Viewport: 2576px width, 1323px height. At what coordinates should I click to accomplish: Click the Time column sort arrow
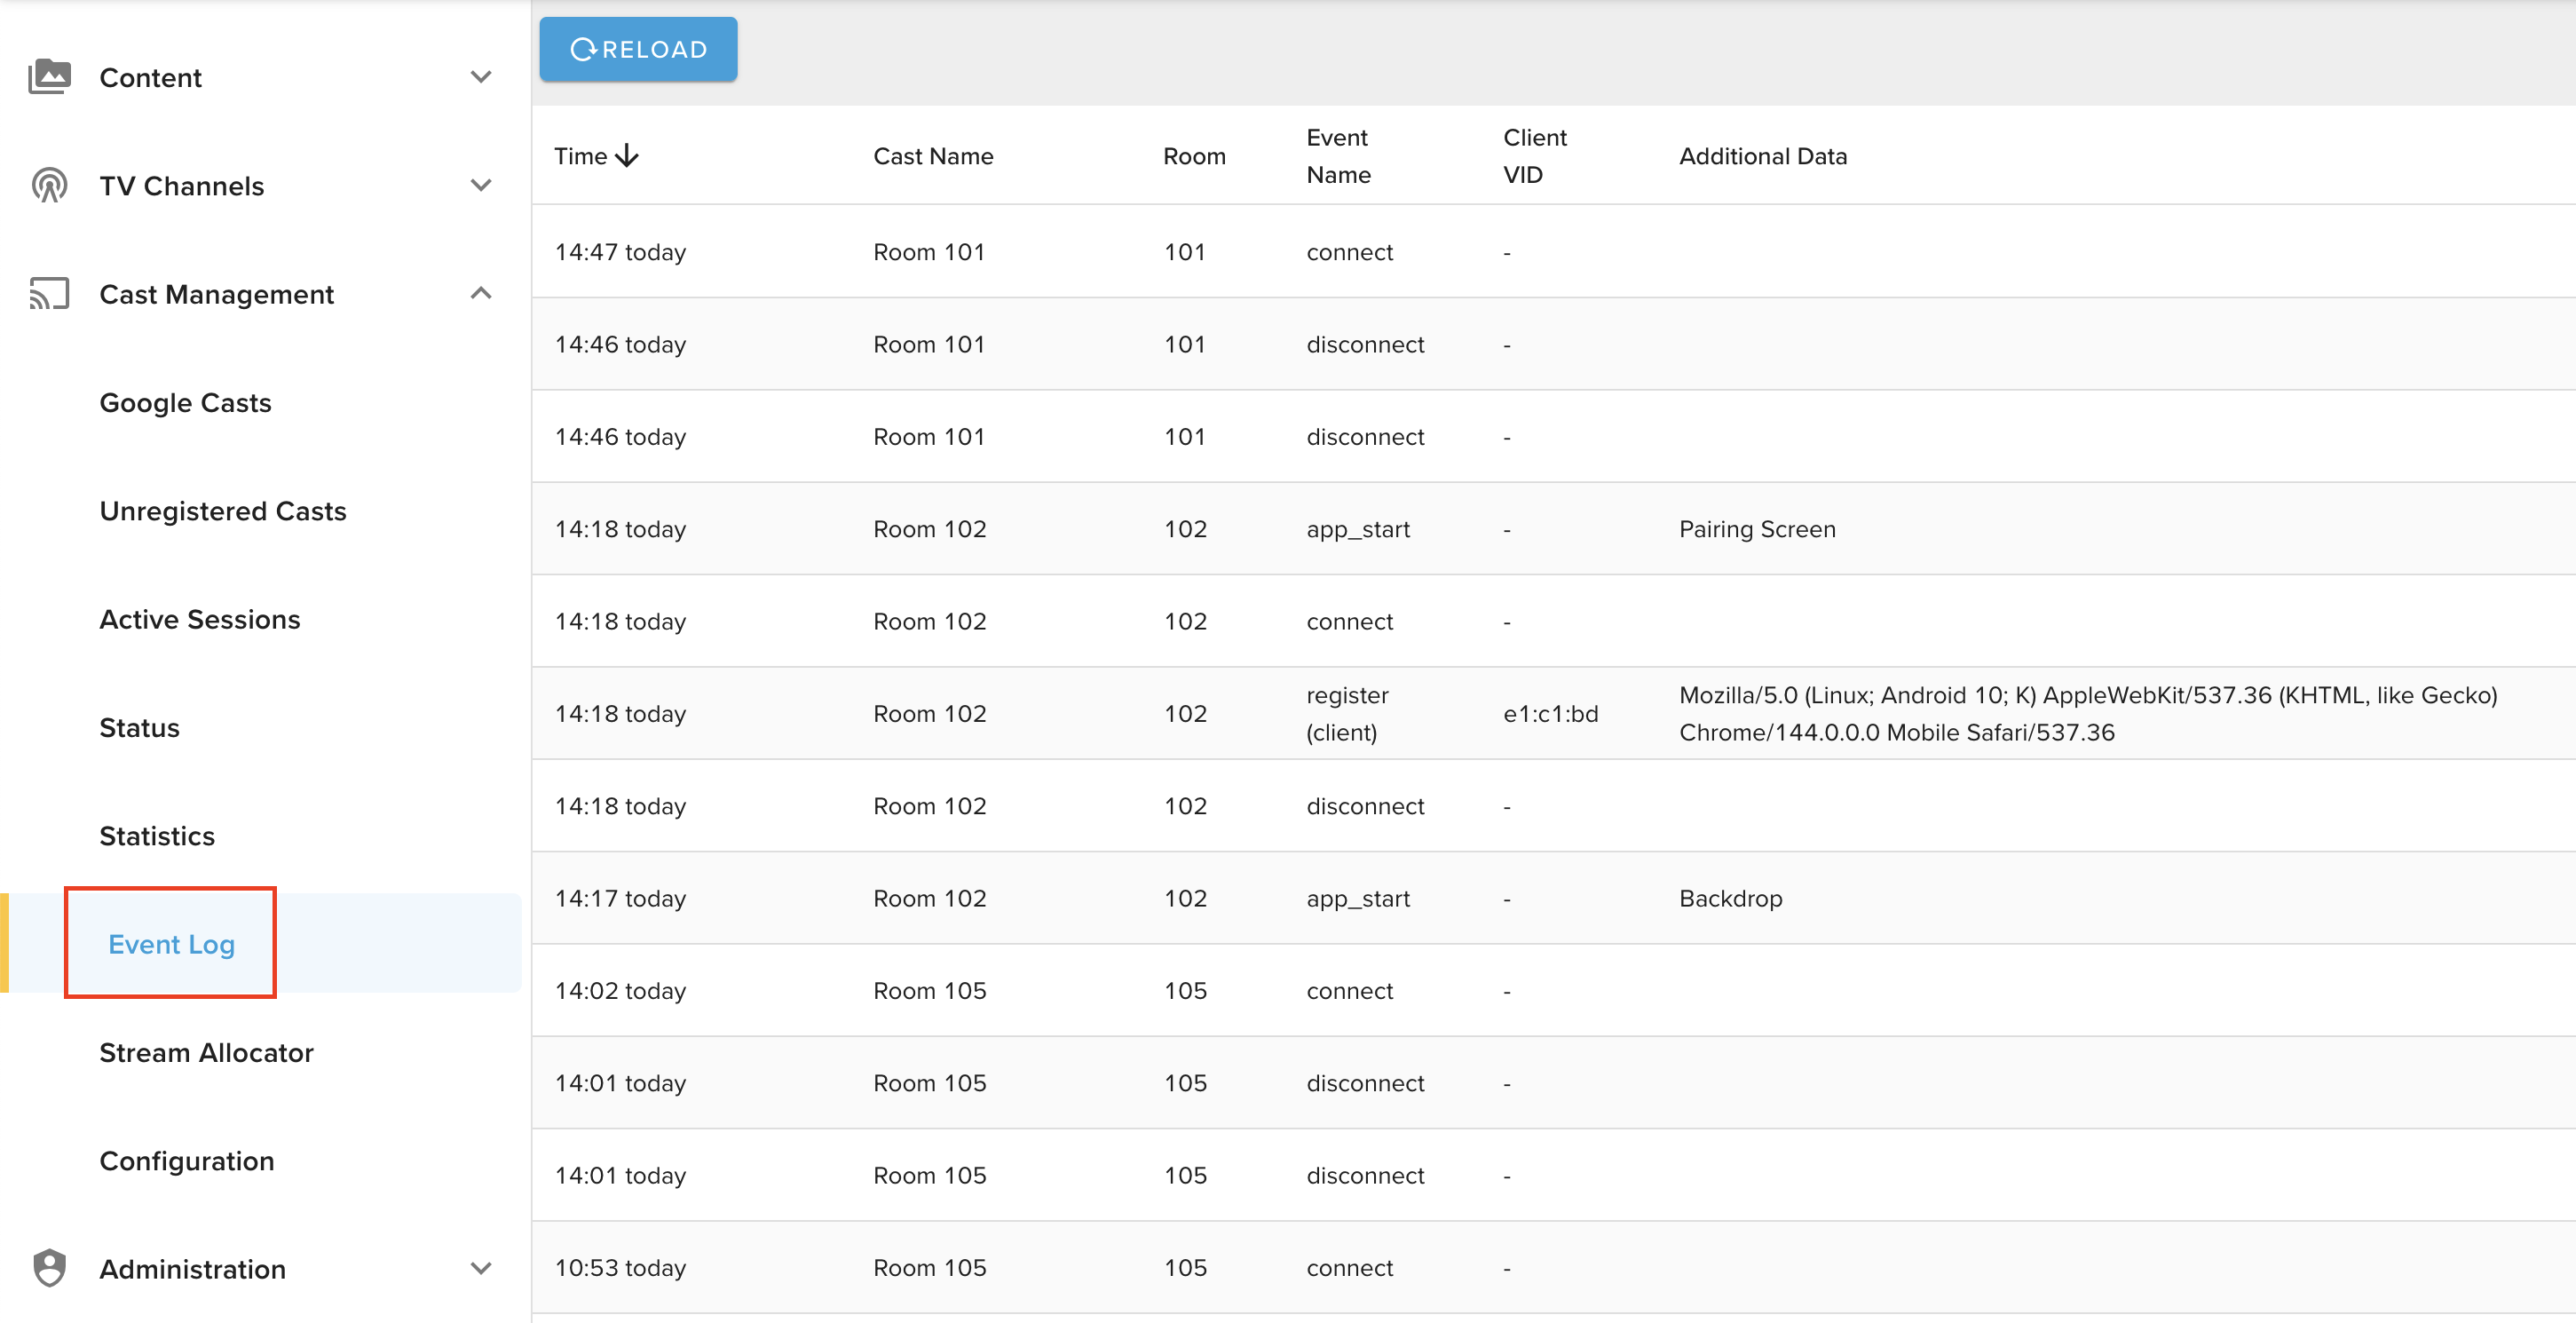[627, 156]
